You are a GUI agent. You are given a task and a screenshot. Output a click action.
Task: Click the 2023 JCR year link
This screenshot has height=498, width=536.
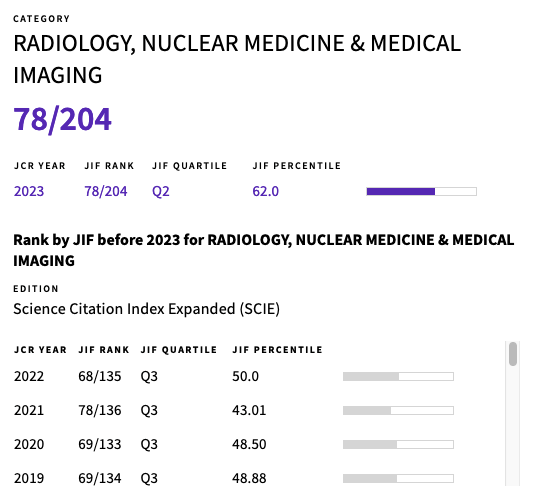point(29,191)
